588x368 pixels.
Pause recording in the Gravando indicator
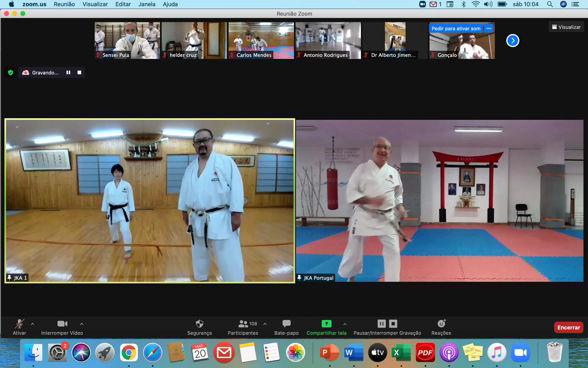click(68, 72)
